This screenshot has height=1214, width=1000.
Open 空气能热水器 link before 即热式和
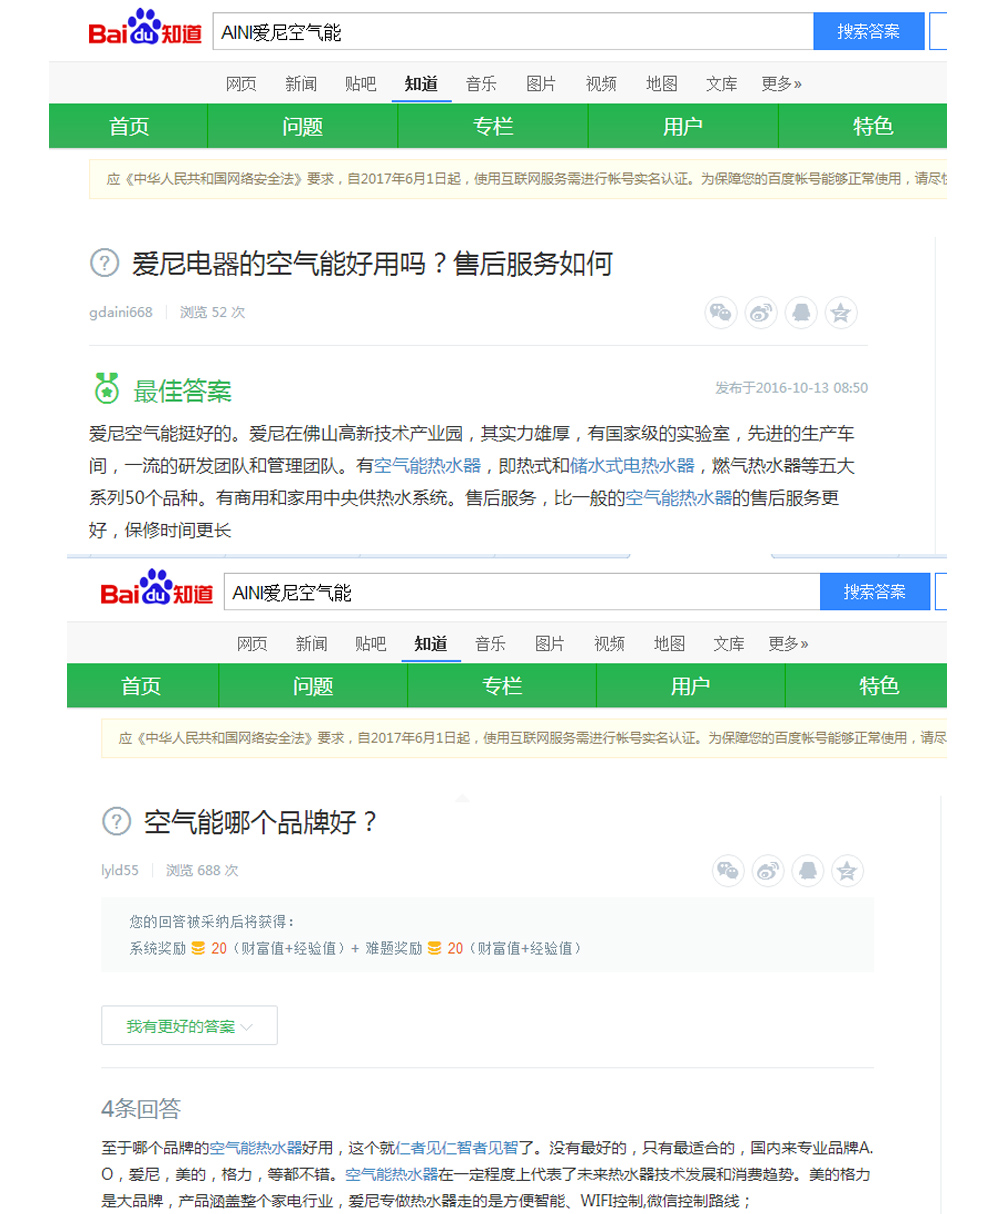pos(427,465)
